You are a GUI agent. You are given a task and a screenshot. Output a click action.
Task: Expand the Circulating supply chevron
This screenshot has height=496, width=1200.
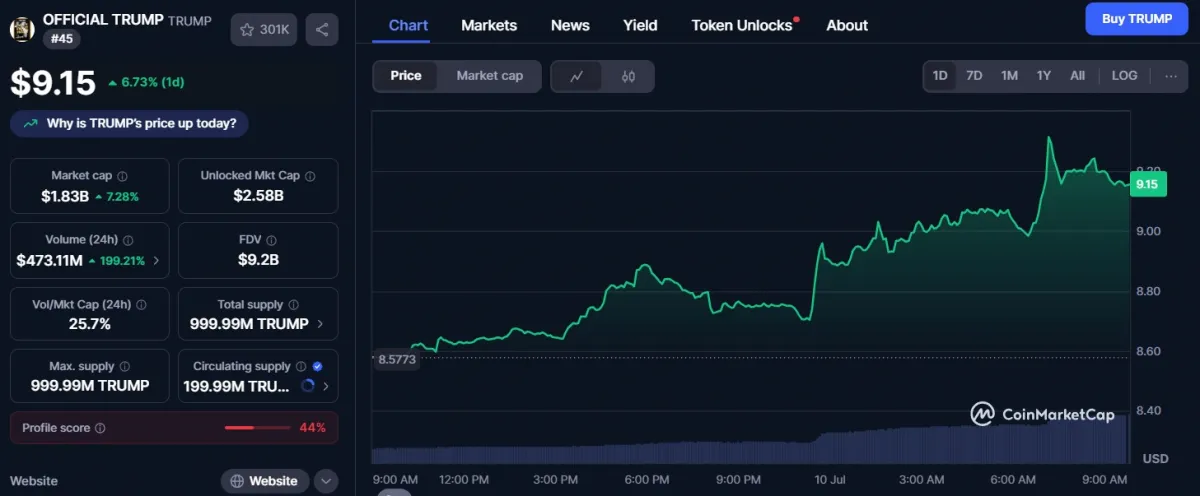pos(326,386)
